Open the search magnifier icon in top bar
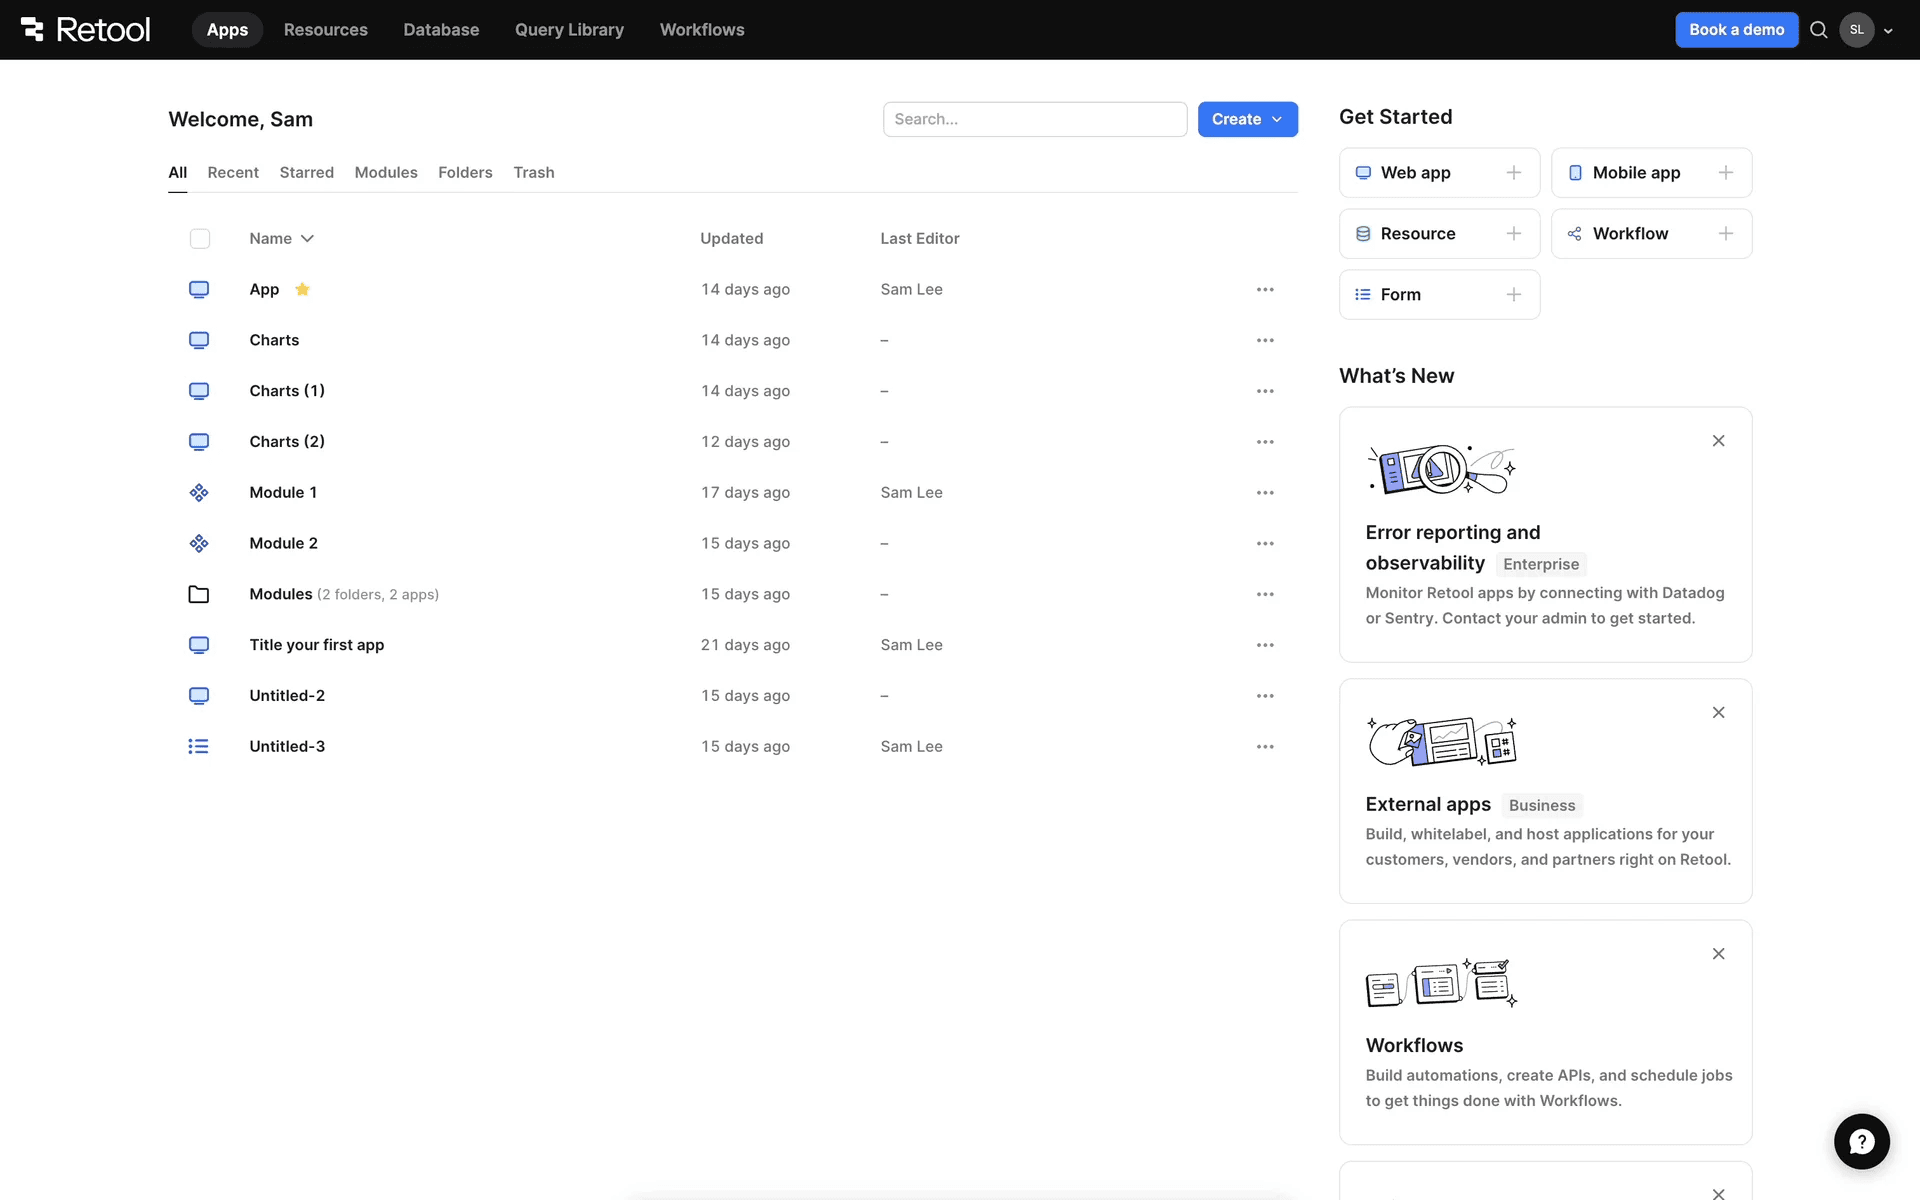 coord(1819,30)
